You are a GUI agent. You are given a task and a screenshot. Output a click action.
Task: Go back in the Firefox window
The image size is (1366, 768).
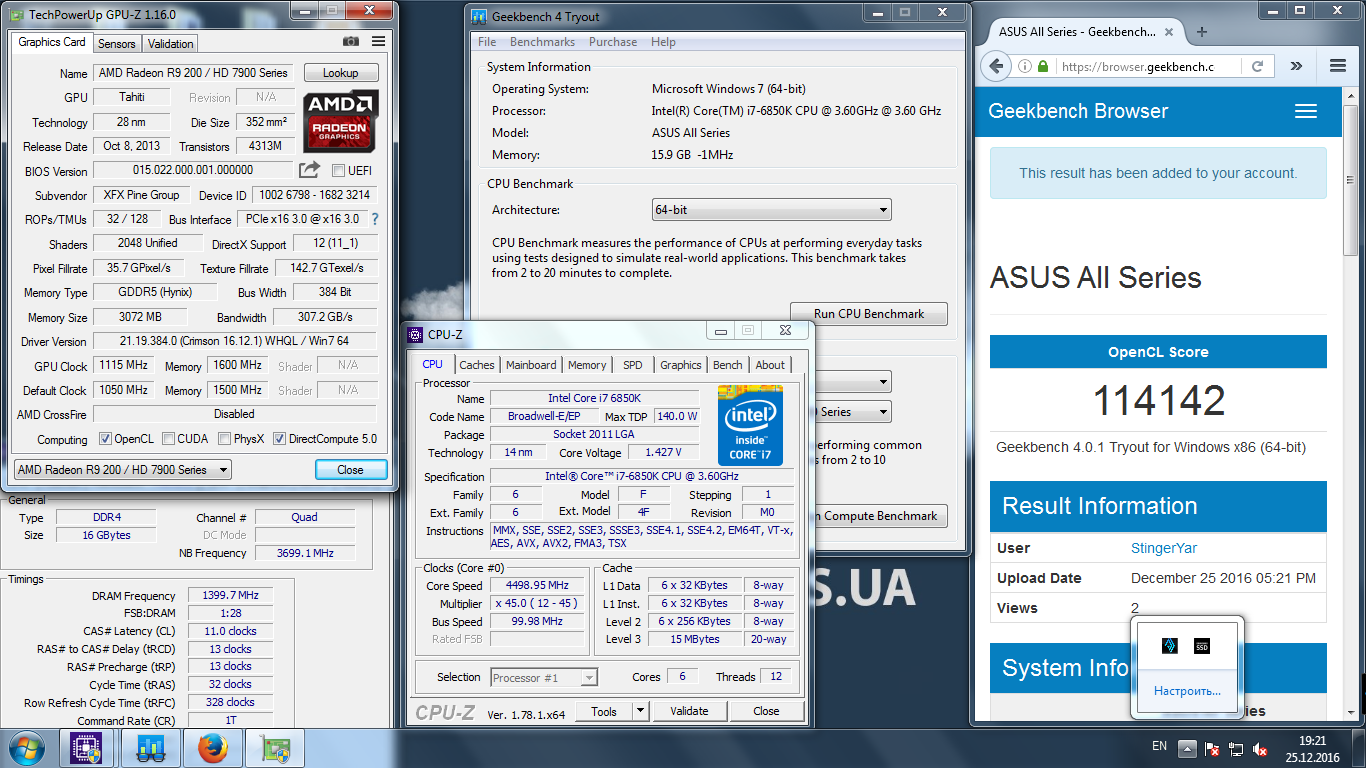996,66
